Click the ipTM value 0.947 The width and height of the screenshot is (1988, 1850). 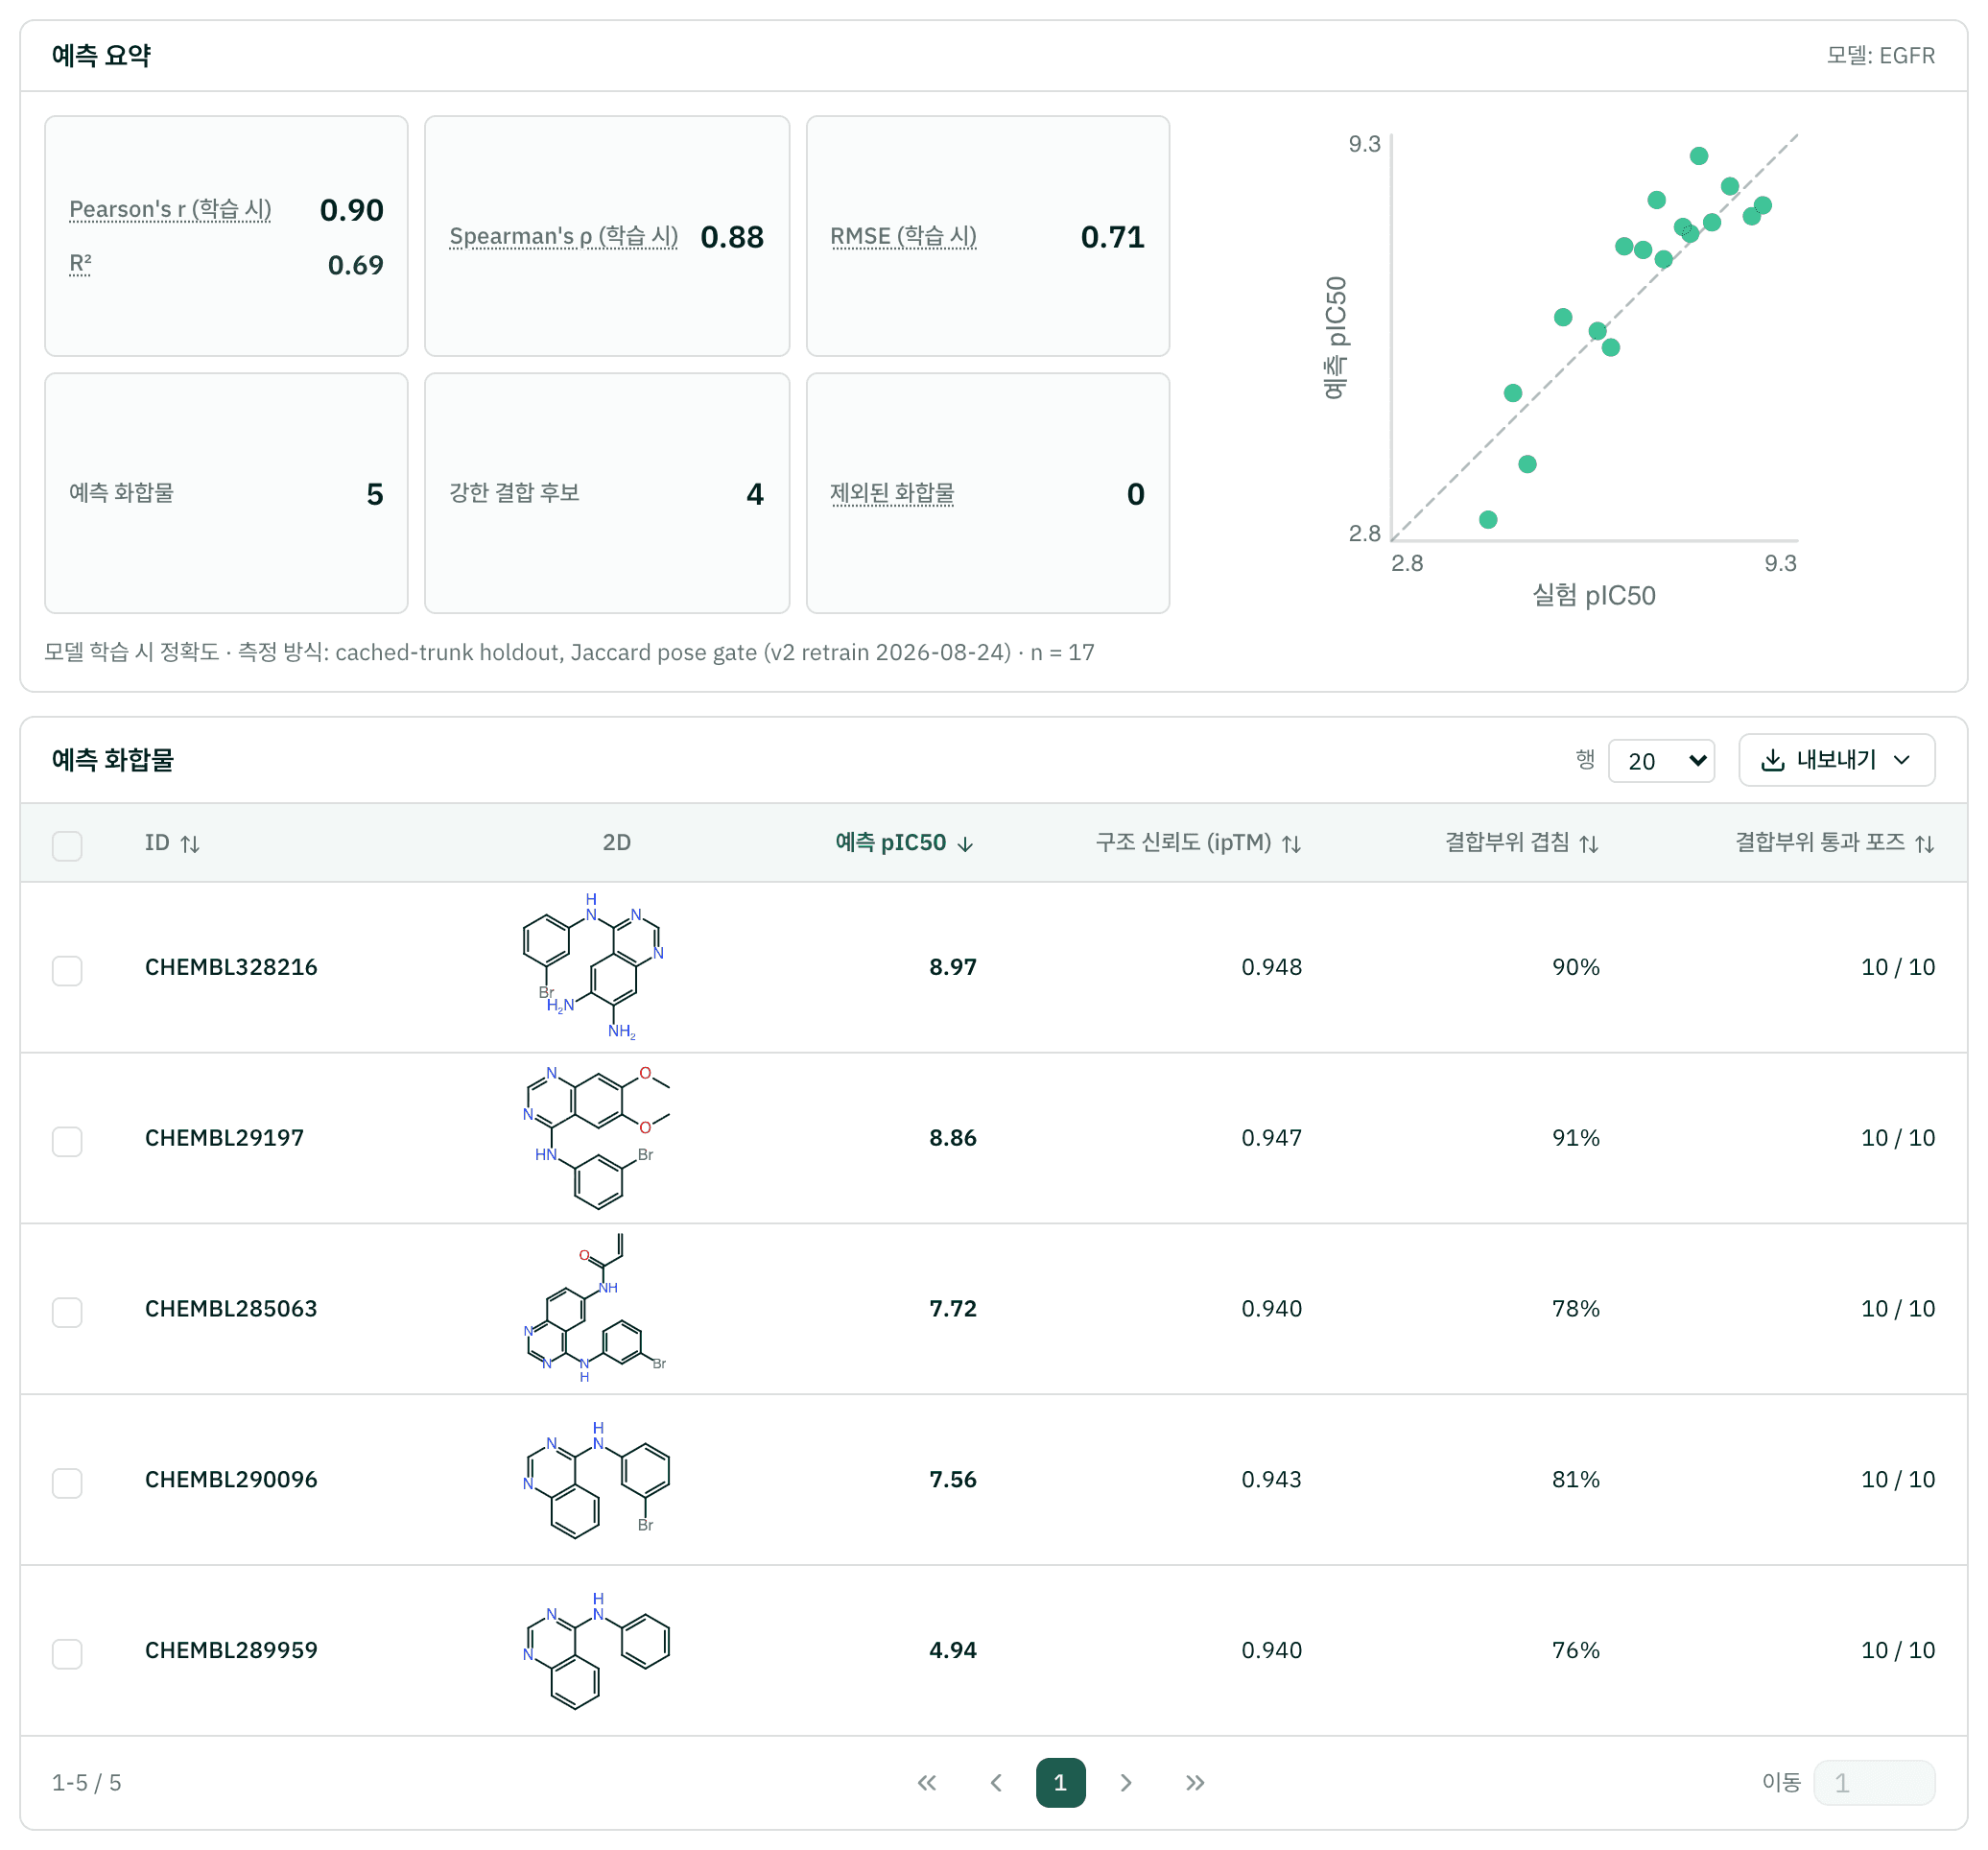point(1271,1138)
